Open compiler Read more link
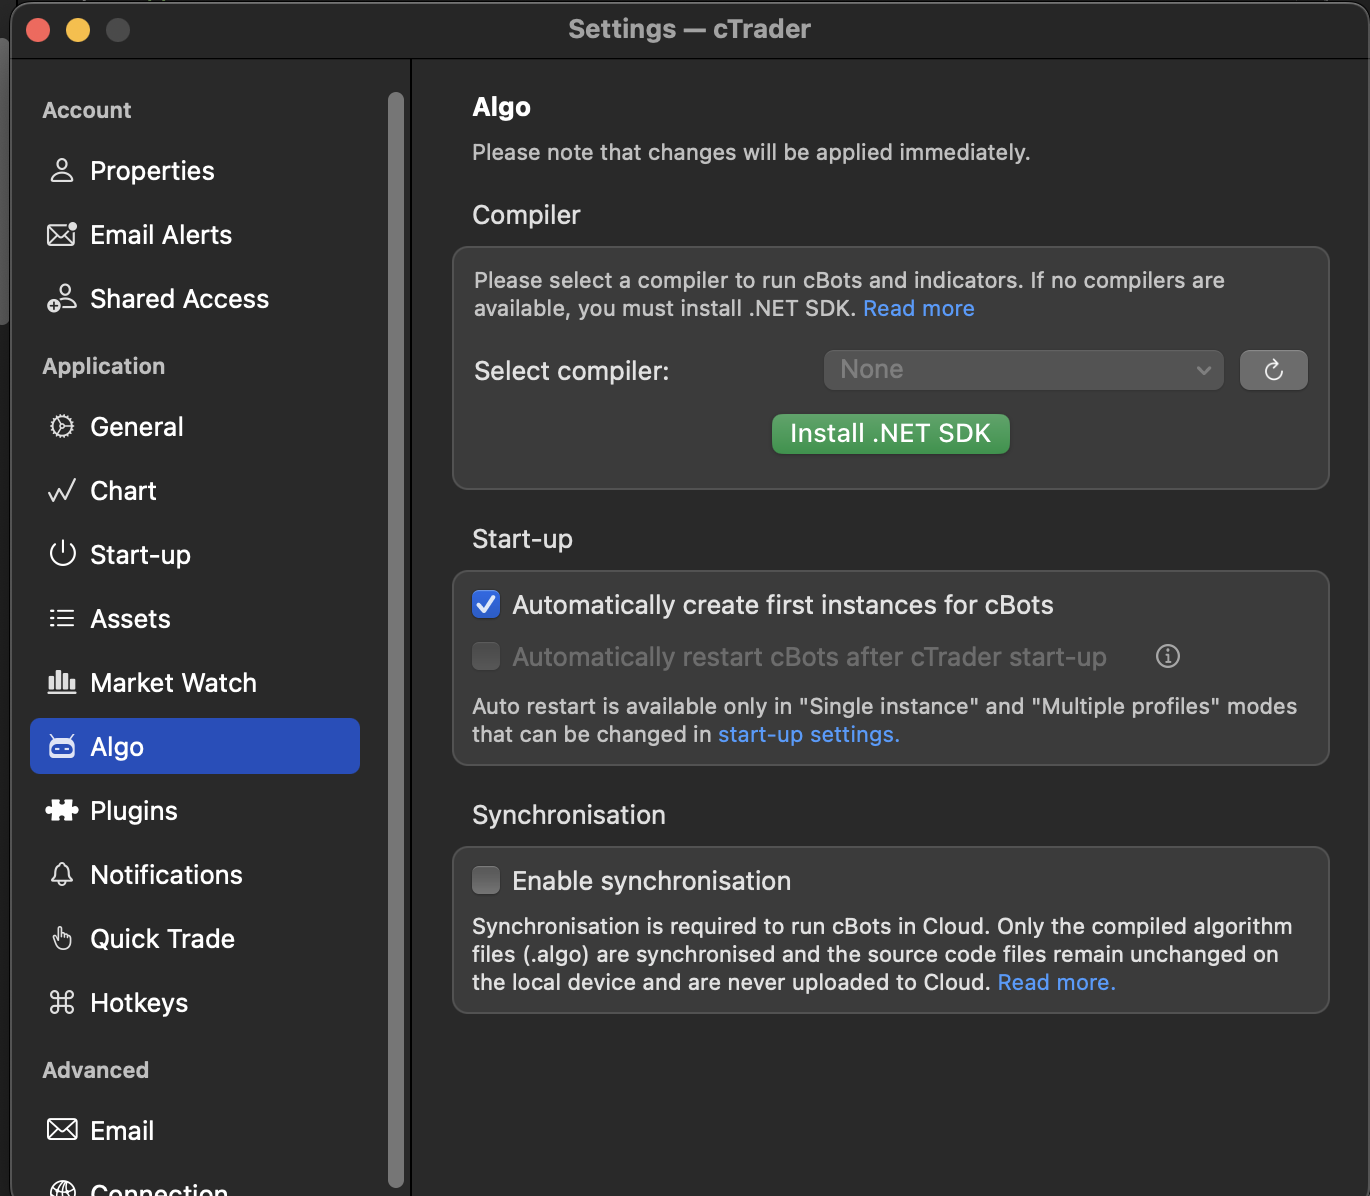This screenshot has width=1370, height=1196. [918, 309]
